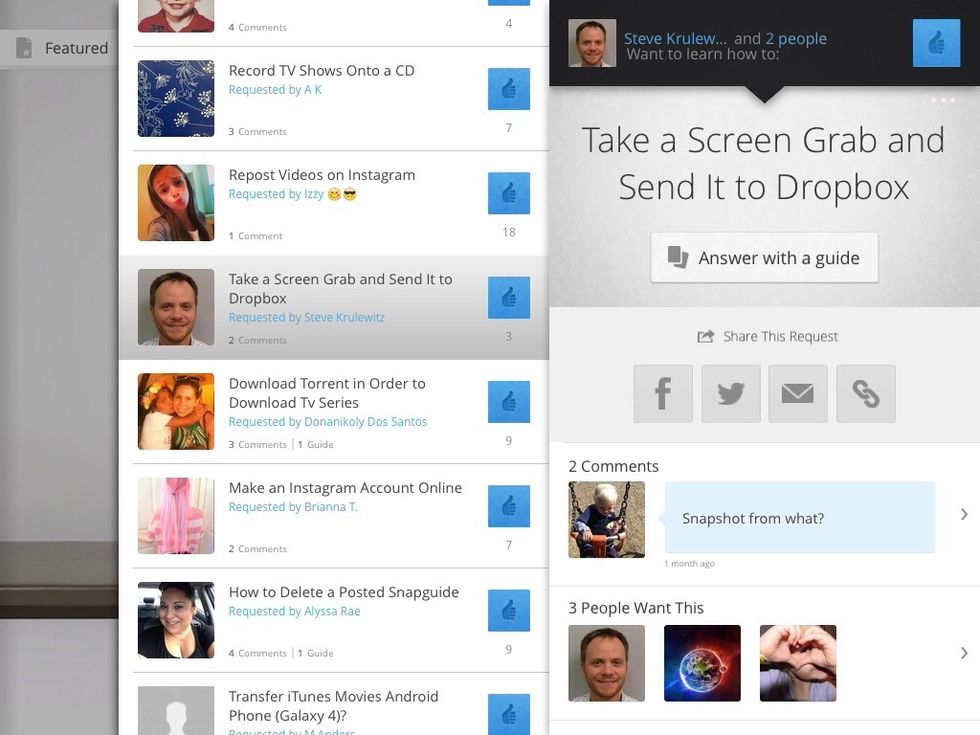Share the request on Twitter
Screen dimensions: 980x735
[x=730, y=393]
